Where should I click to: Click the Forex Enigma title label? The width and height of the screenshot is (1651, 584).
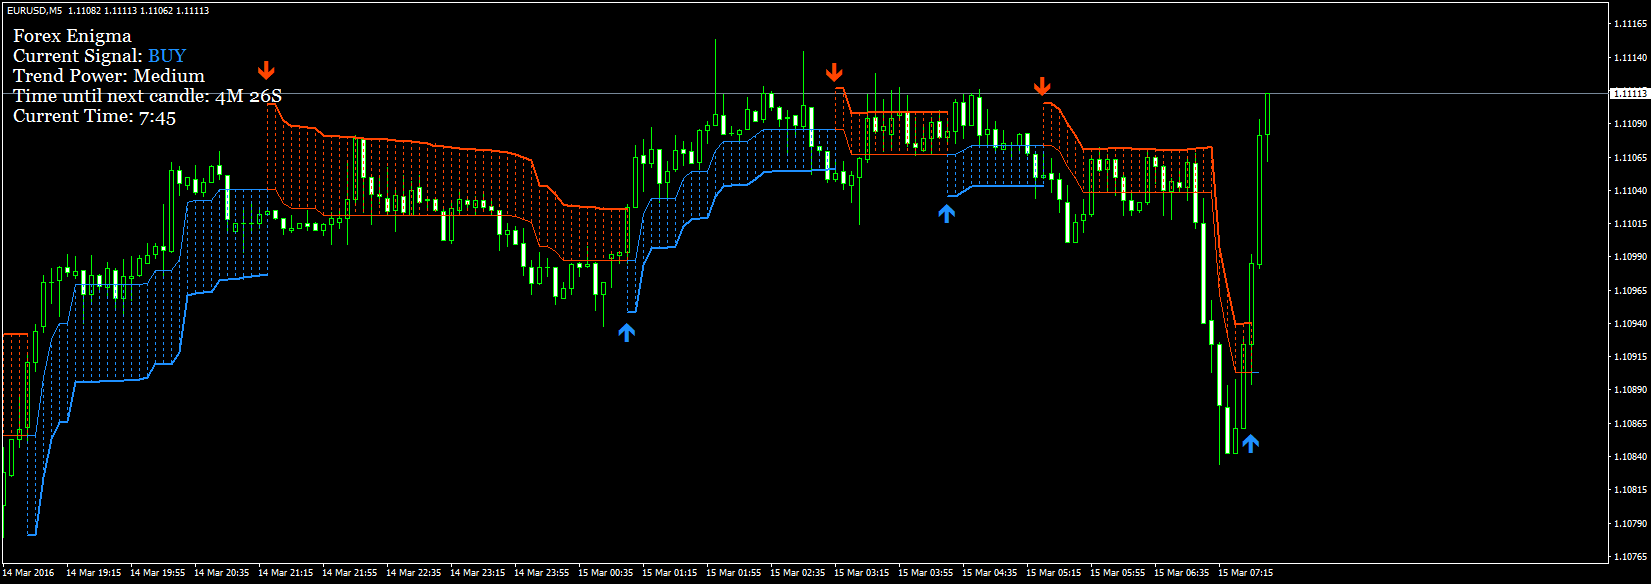[x=72, y=36]
